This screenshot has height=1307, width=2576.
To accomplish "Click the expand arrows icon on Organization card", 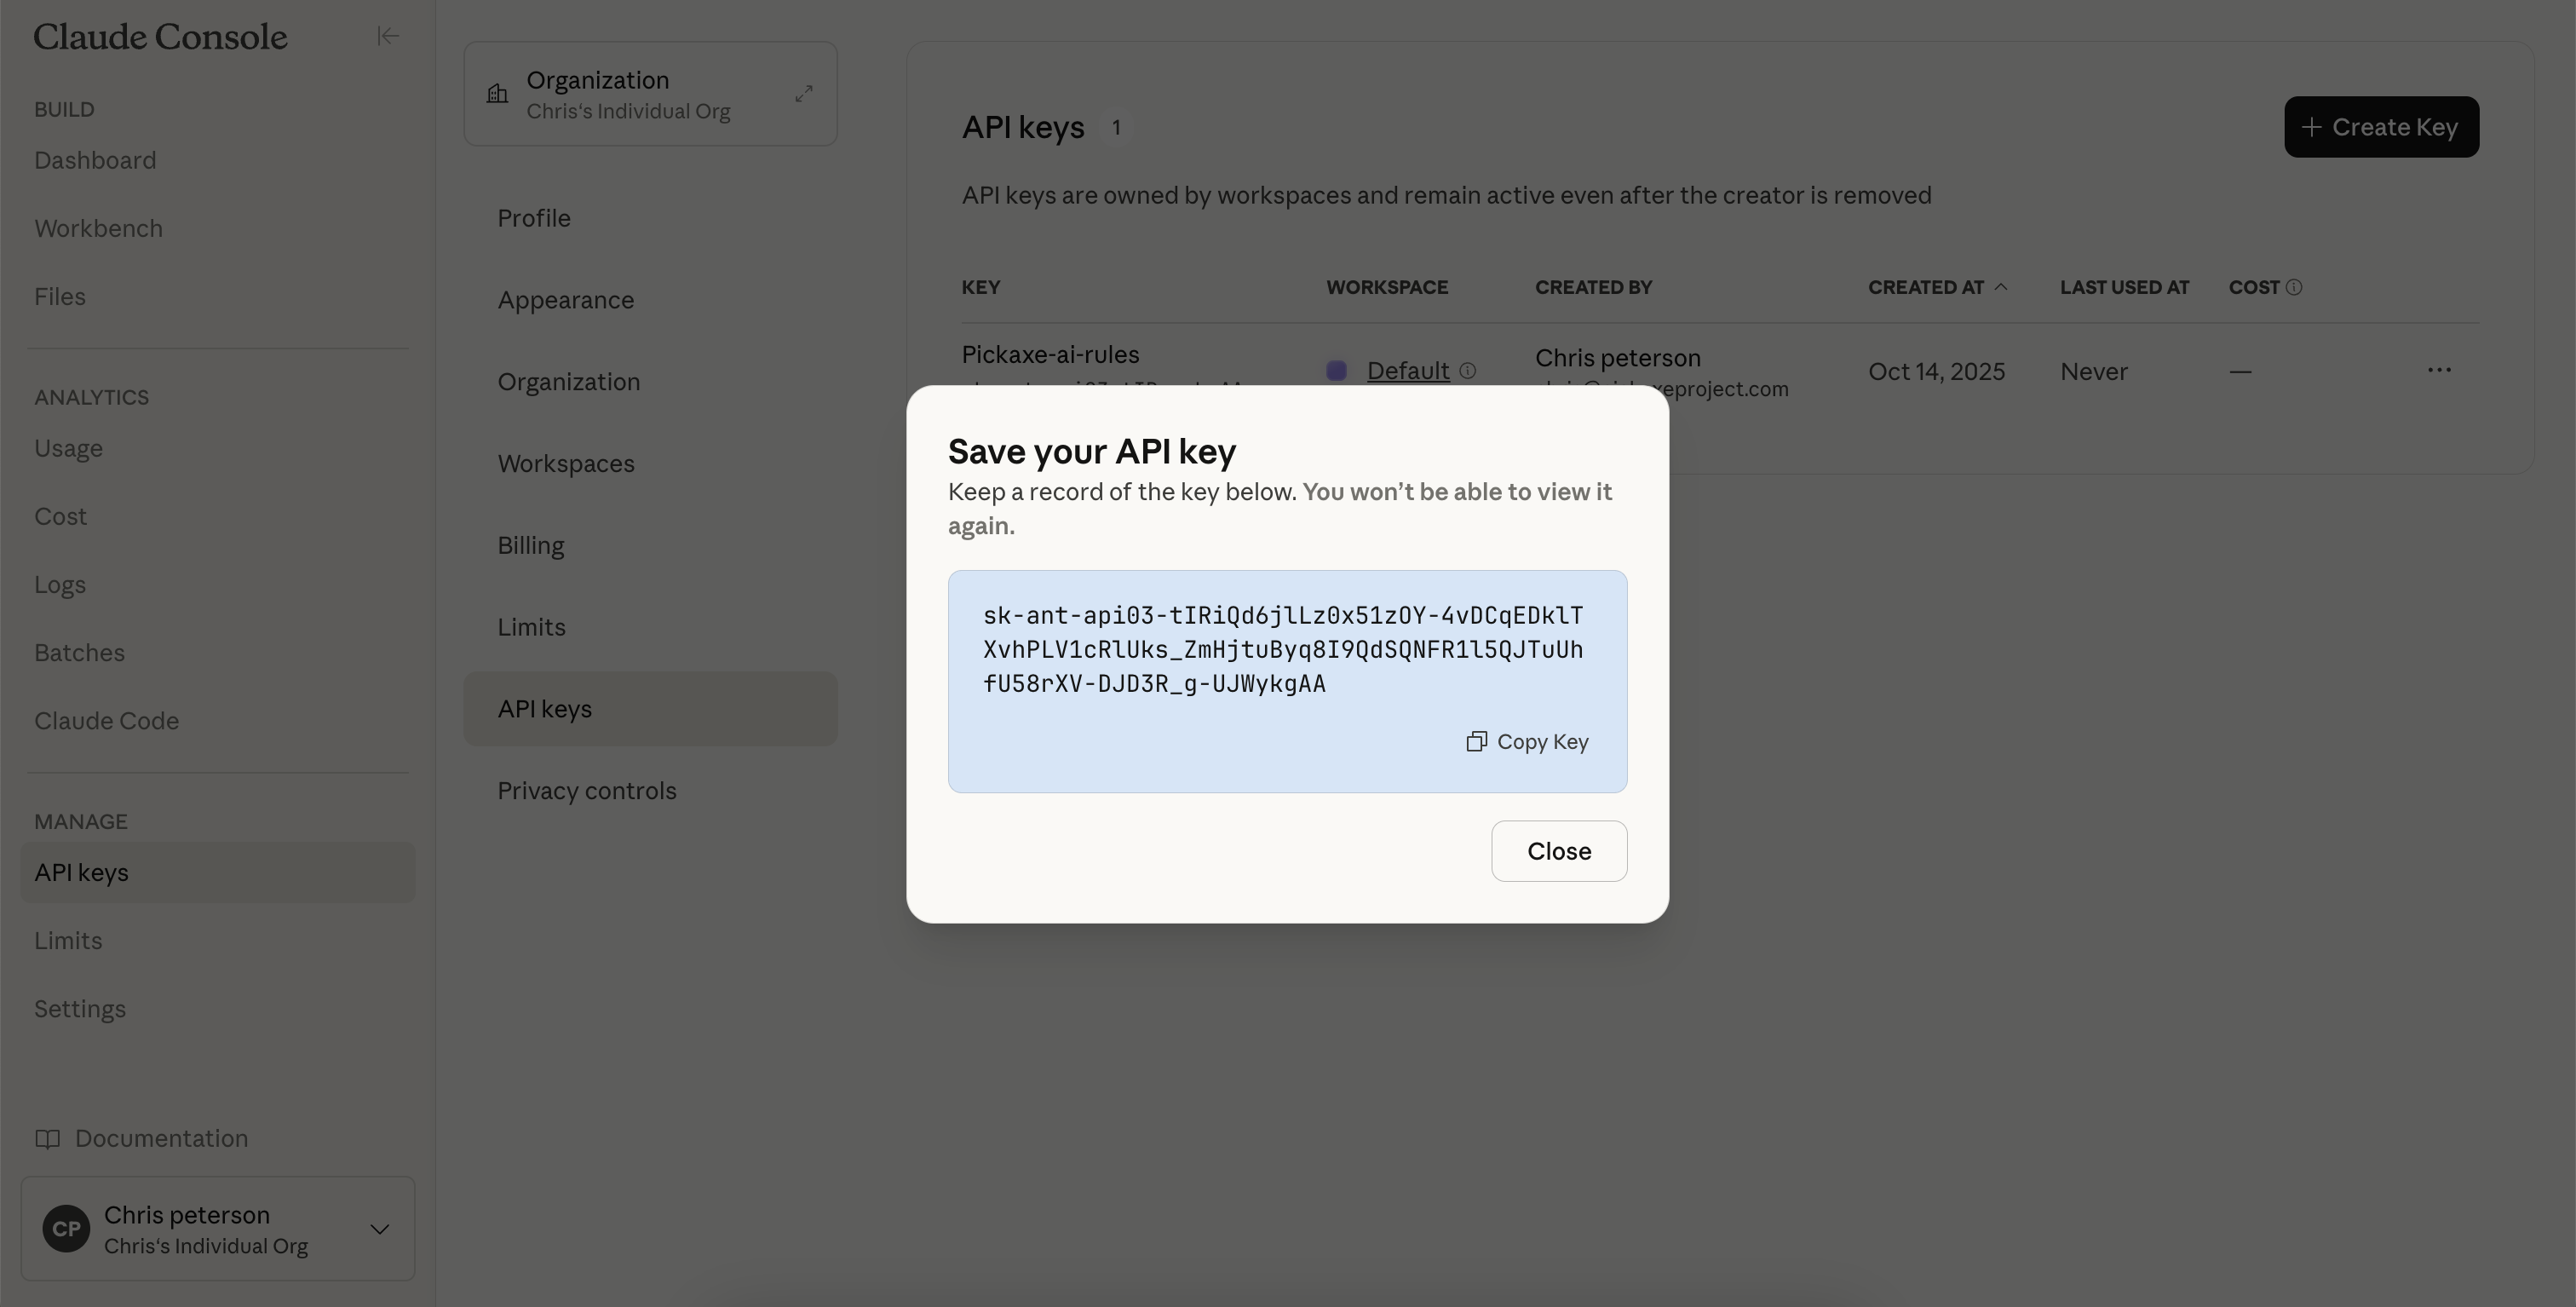I will [804, 94].
